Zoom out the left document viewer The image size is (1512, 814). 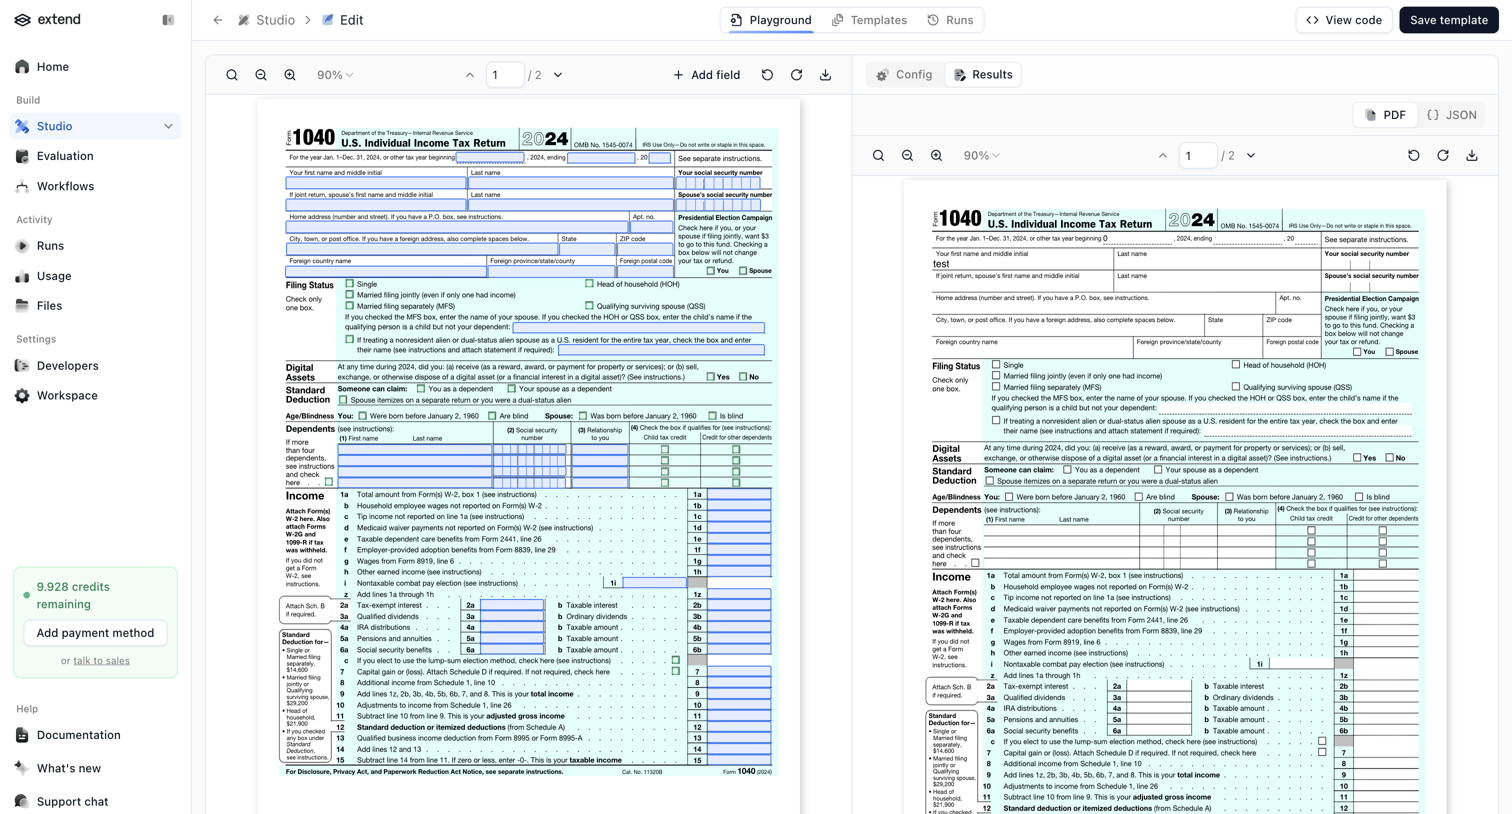[x=261, y=75]
